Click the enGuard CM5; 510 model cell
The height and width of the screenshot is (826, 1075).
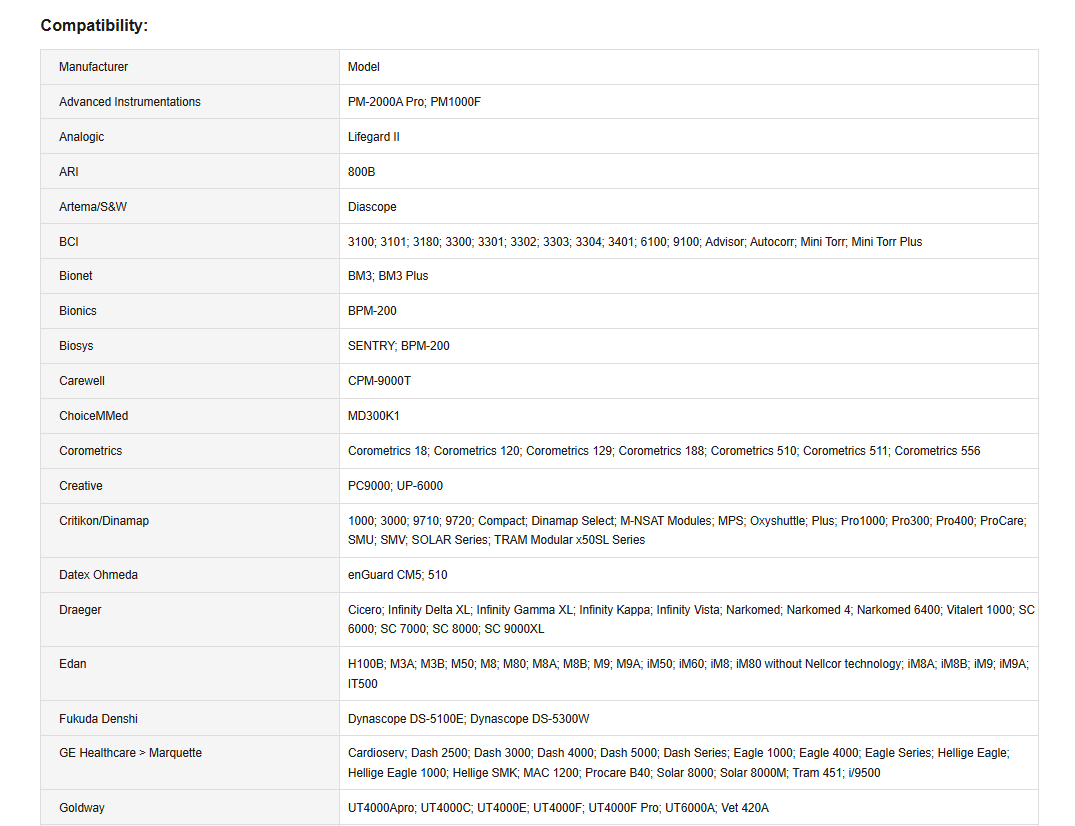pyautogui.click(x=397, y=575)
